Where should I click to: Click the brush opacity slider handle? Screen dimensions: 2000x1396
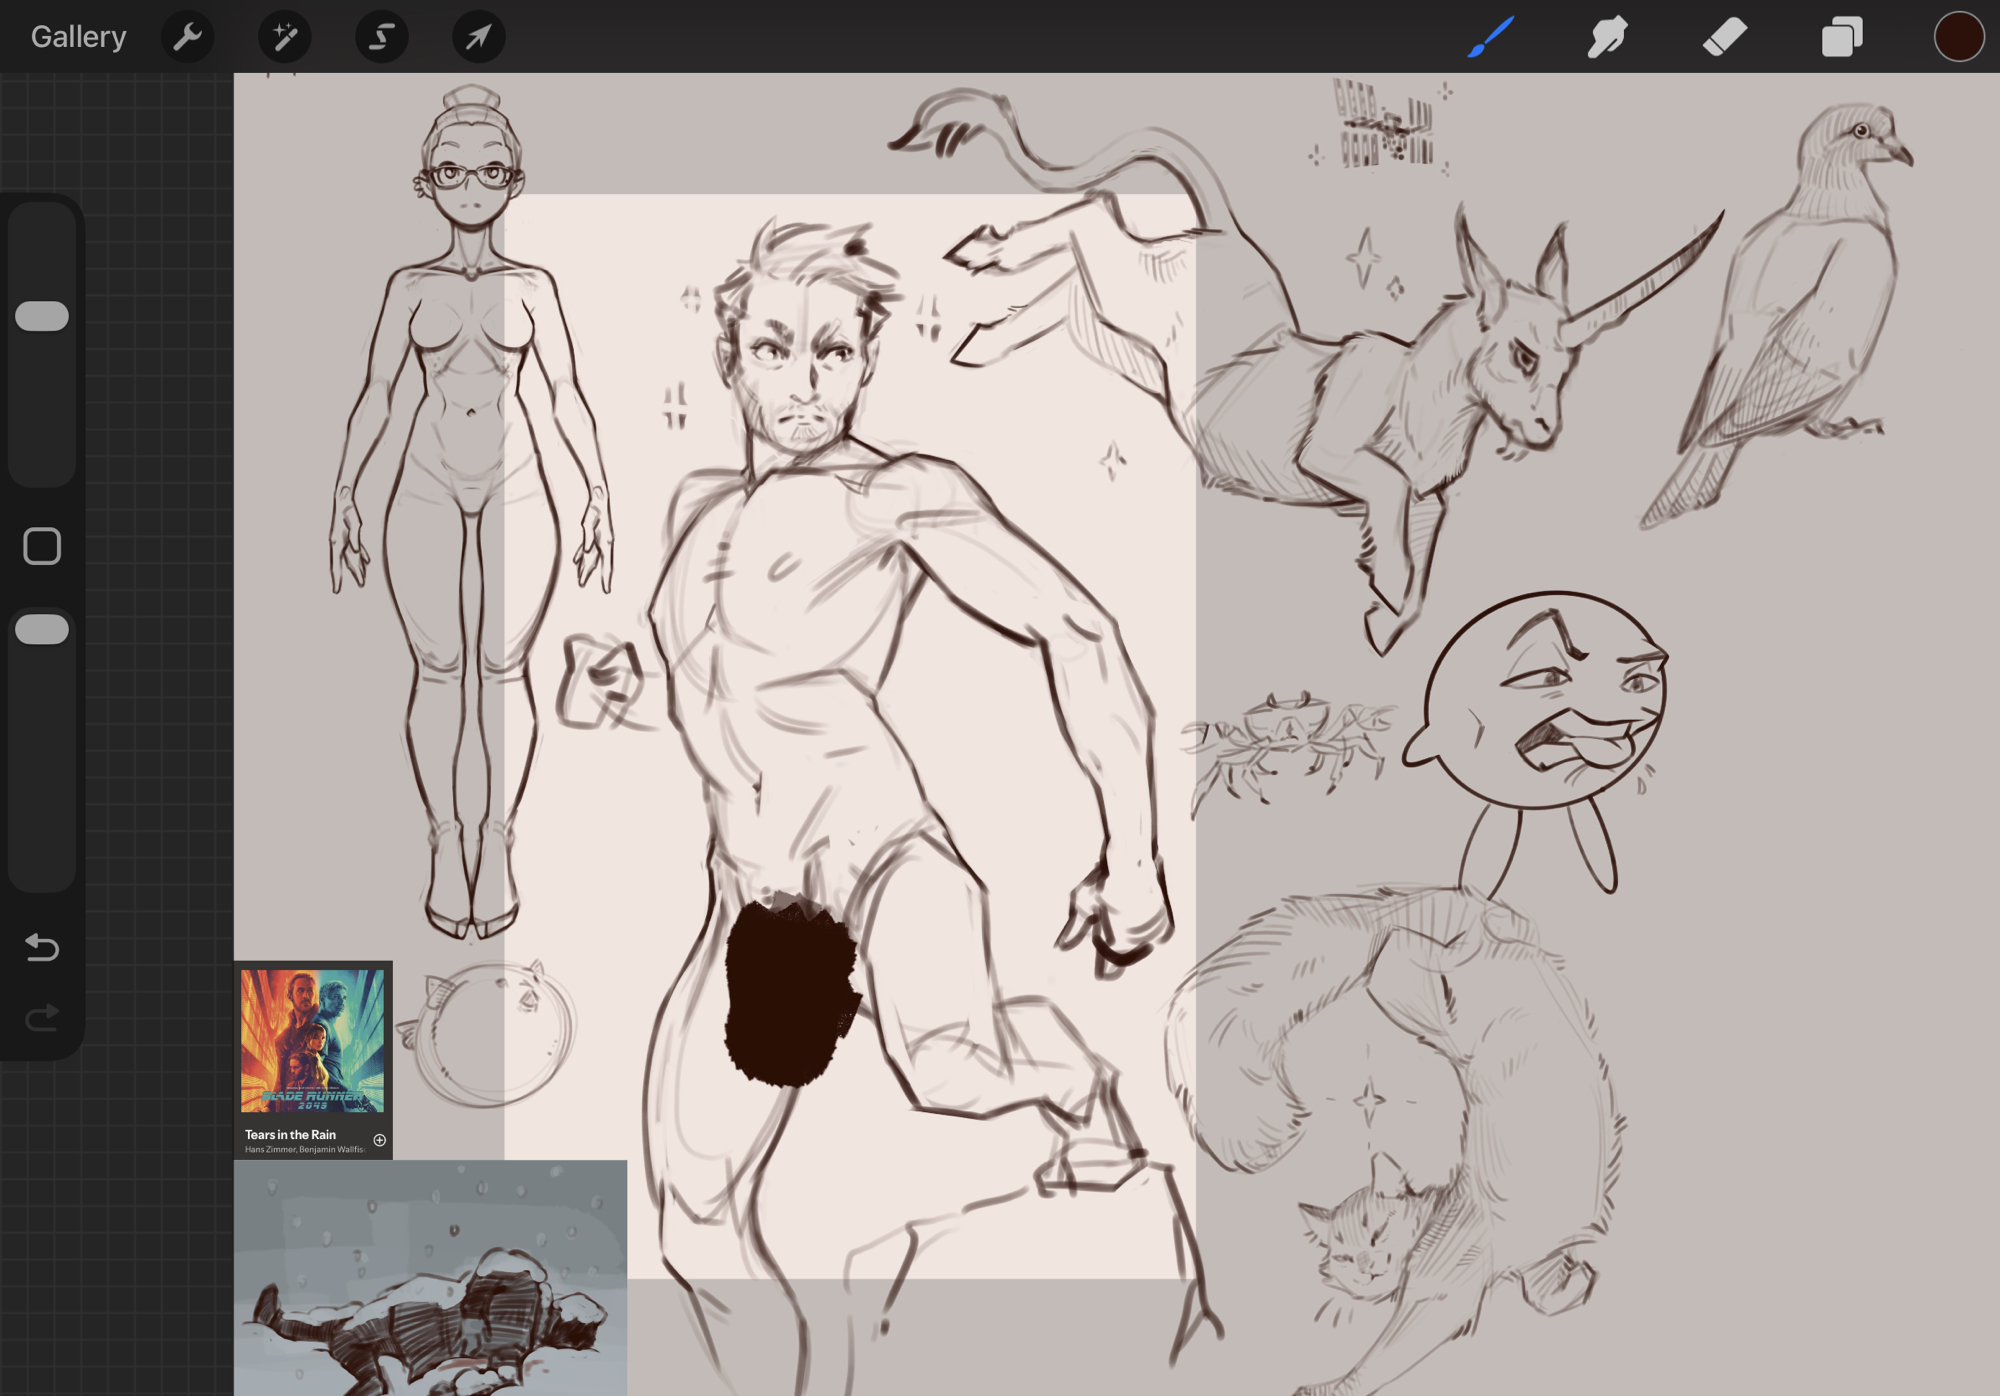[x=42, y=630]
